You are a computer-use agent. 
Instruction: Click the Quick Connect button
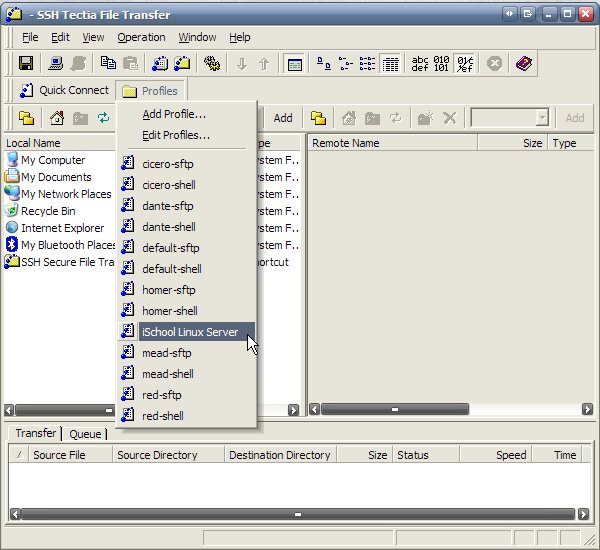tap(64, 90)
